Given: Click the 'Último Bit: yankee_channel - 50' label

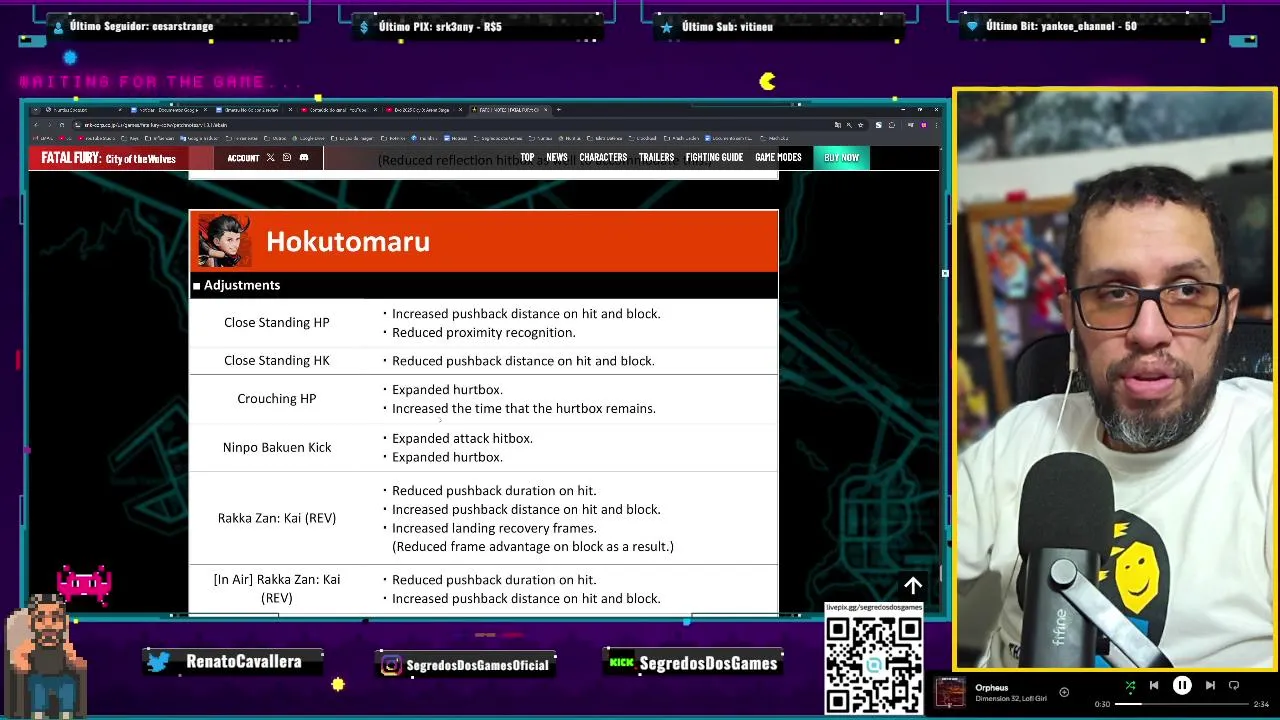Looking at the screenshot, I should point(1061,26).
